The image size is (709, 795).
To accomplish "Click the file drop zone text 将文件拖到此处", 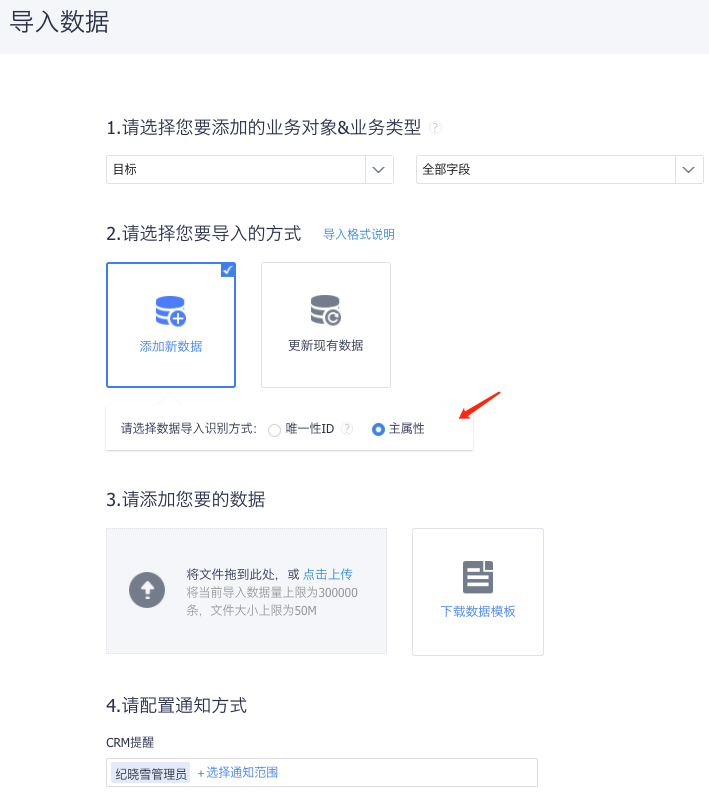I will click(x=232, y=574).
